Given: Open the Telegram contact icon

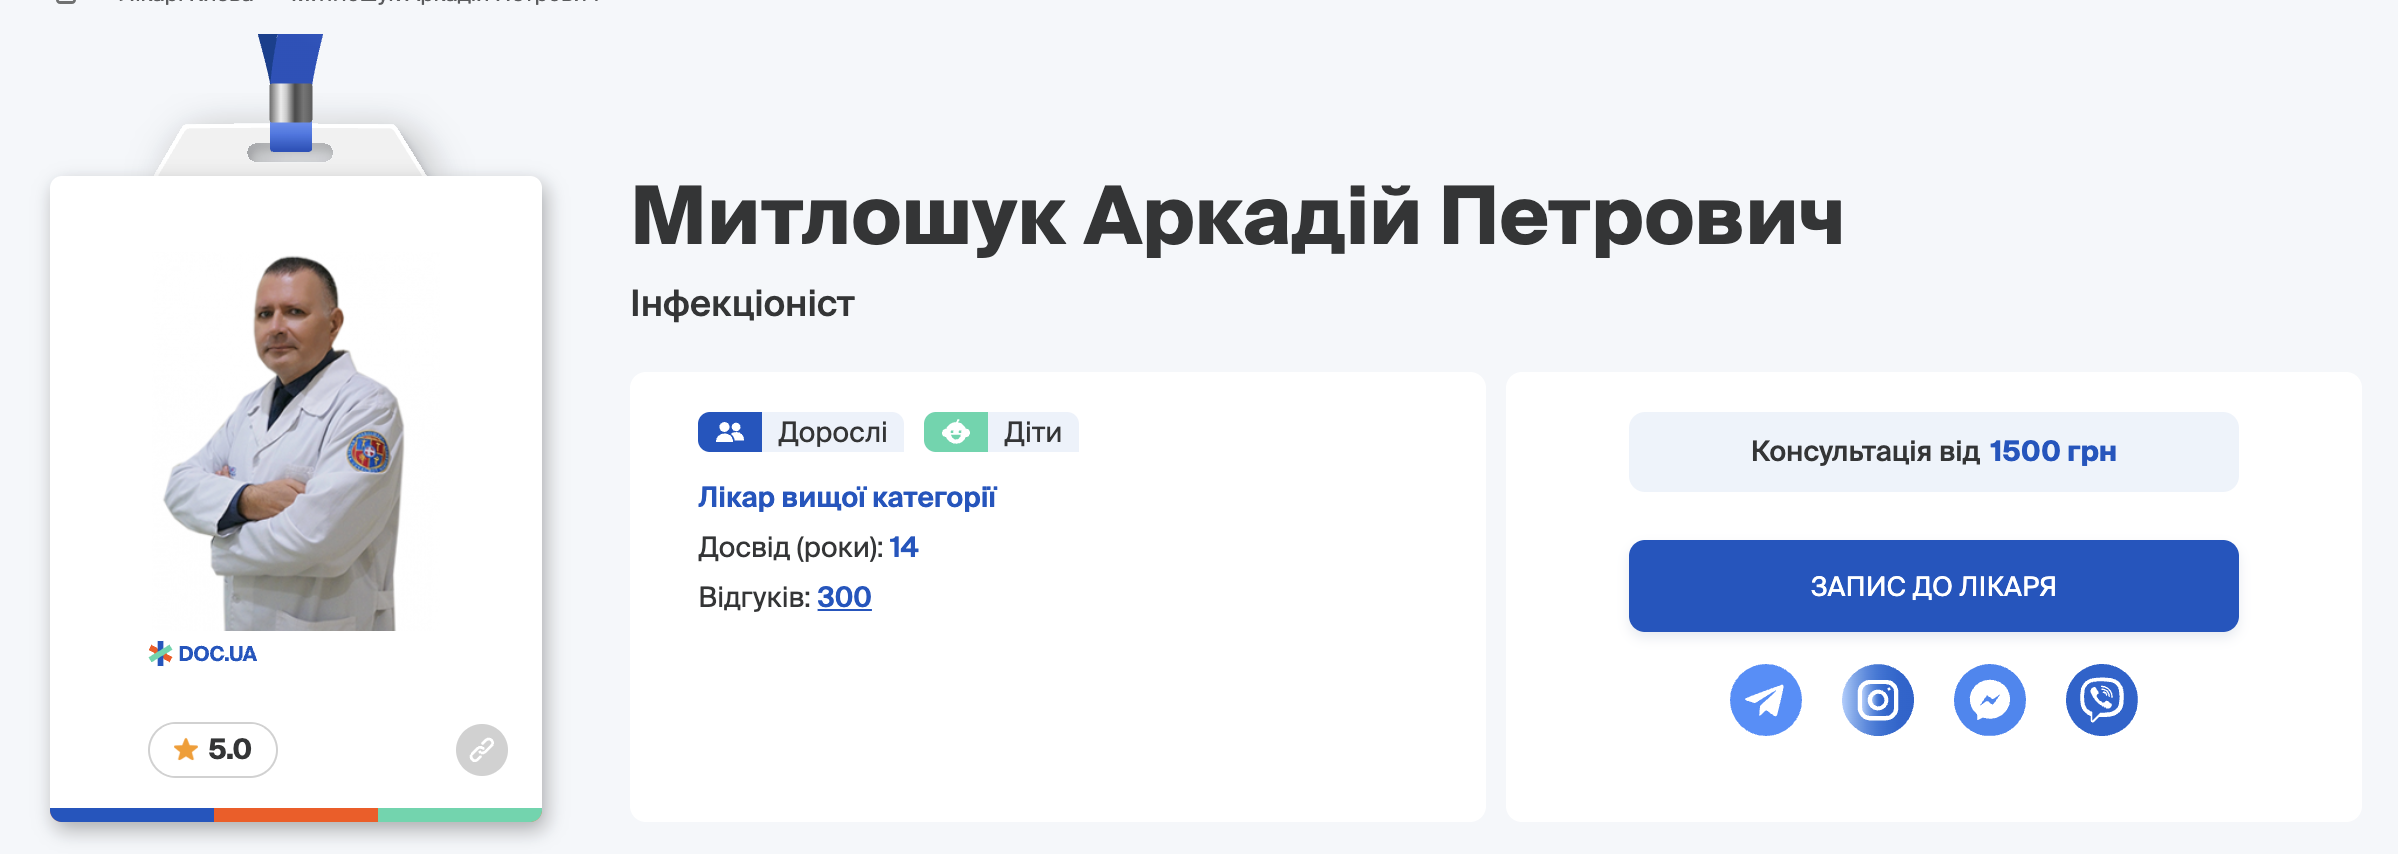Looking at the screenshot, I should tap(1765, 700).
